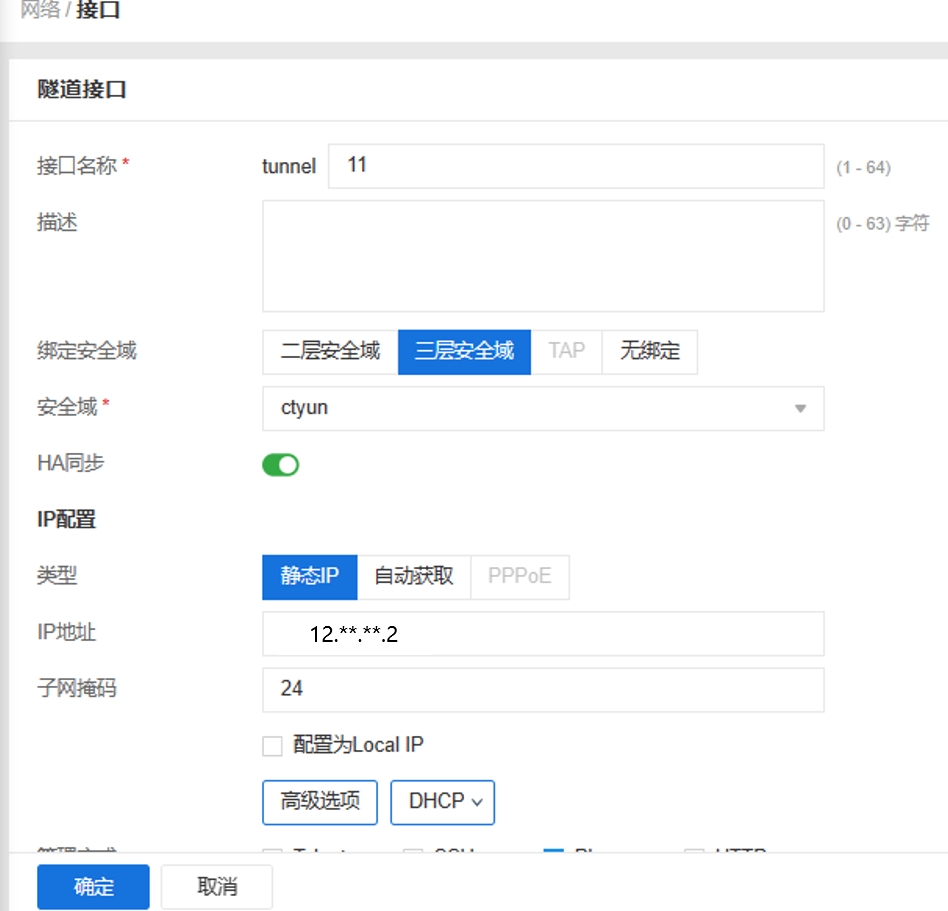Screen dimensions: 948x911
Task: Open the 高级选项 advanced options
Action: pos(319,802)
